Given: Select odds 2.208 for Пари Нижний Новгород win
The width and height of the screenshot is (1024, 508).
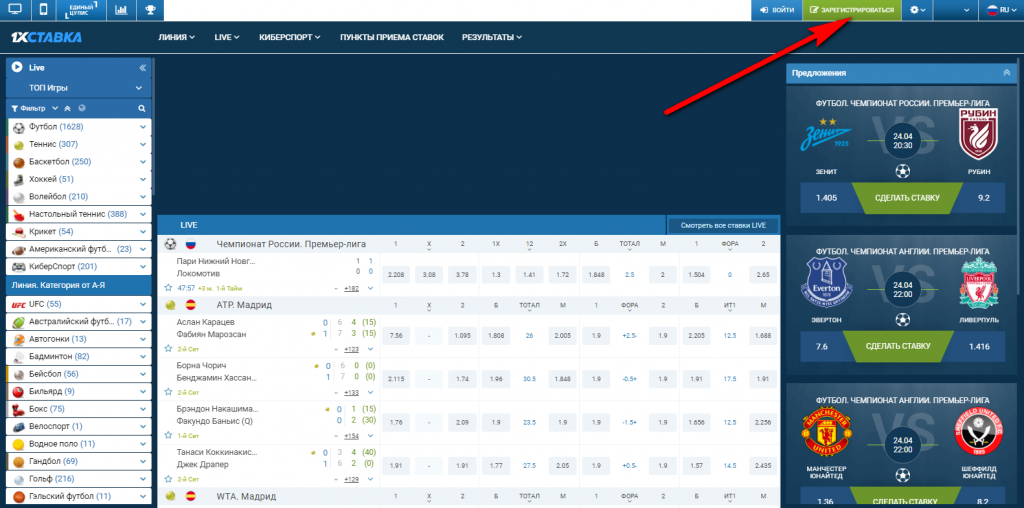Looking at the screenshot, I should click(x=396, y=275).
